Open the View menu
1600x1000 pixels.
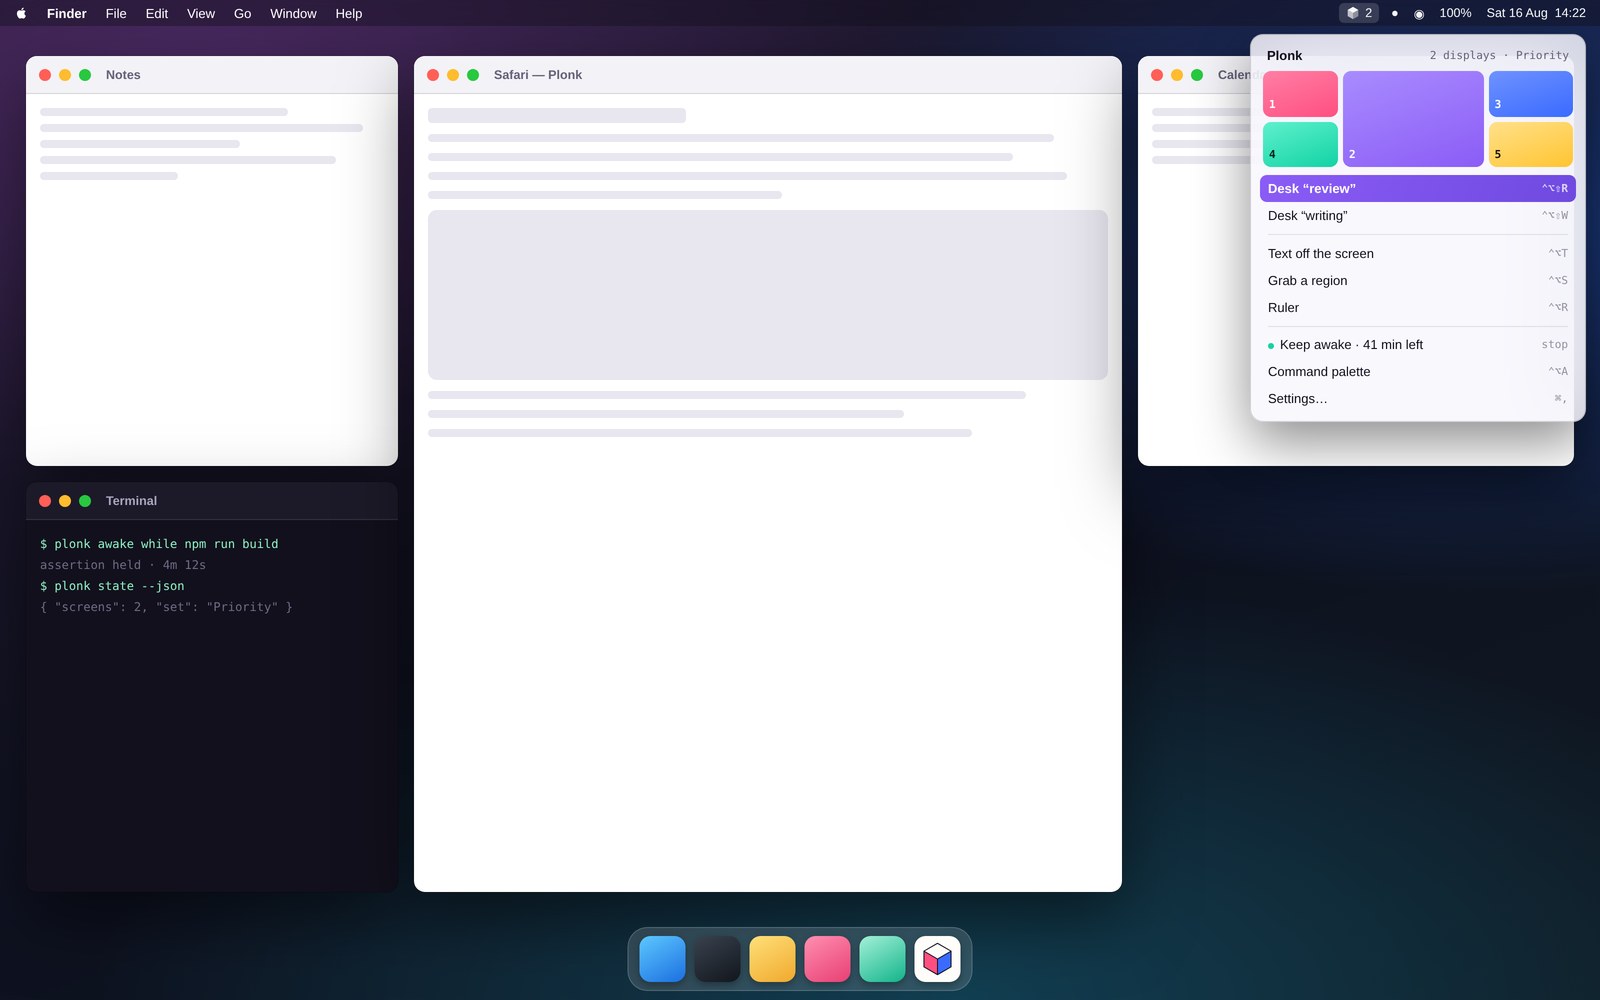coord(201,13)
